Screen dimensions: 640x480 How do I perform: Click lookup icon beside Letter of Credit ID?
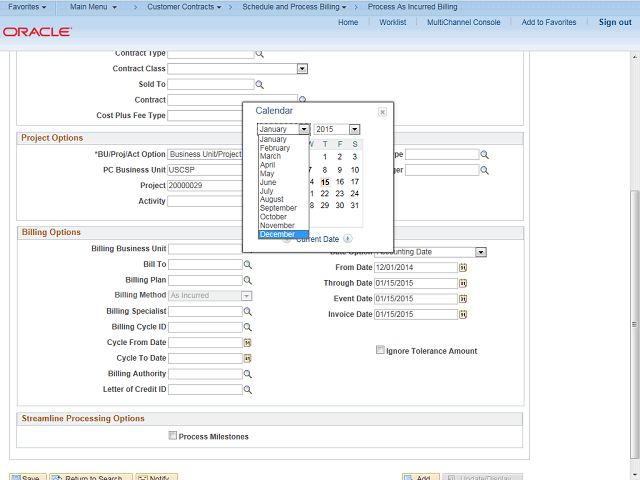[x=248, y=390]
